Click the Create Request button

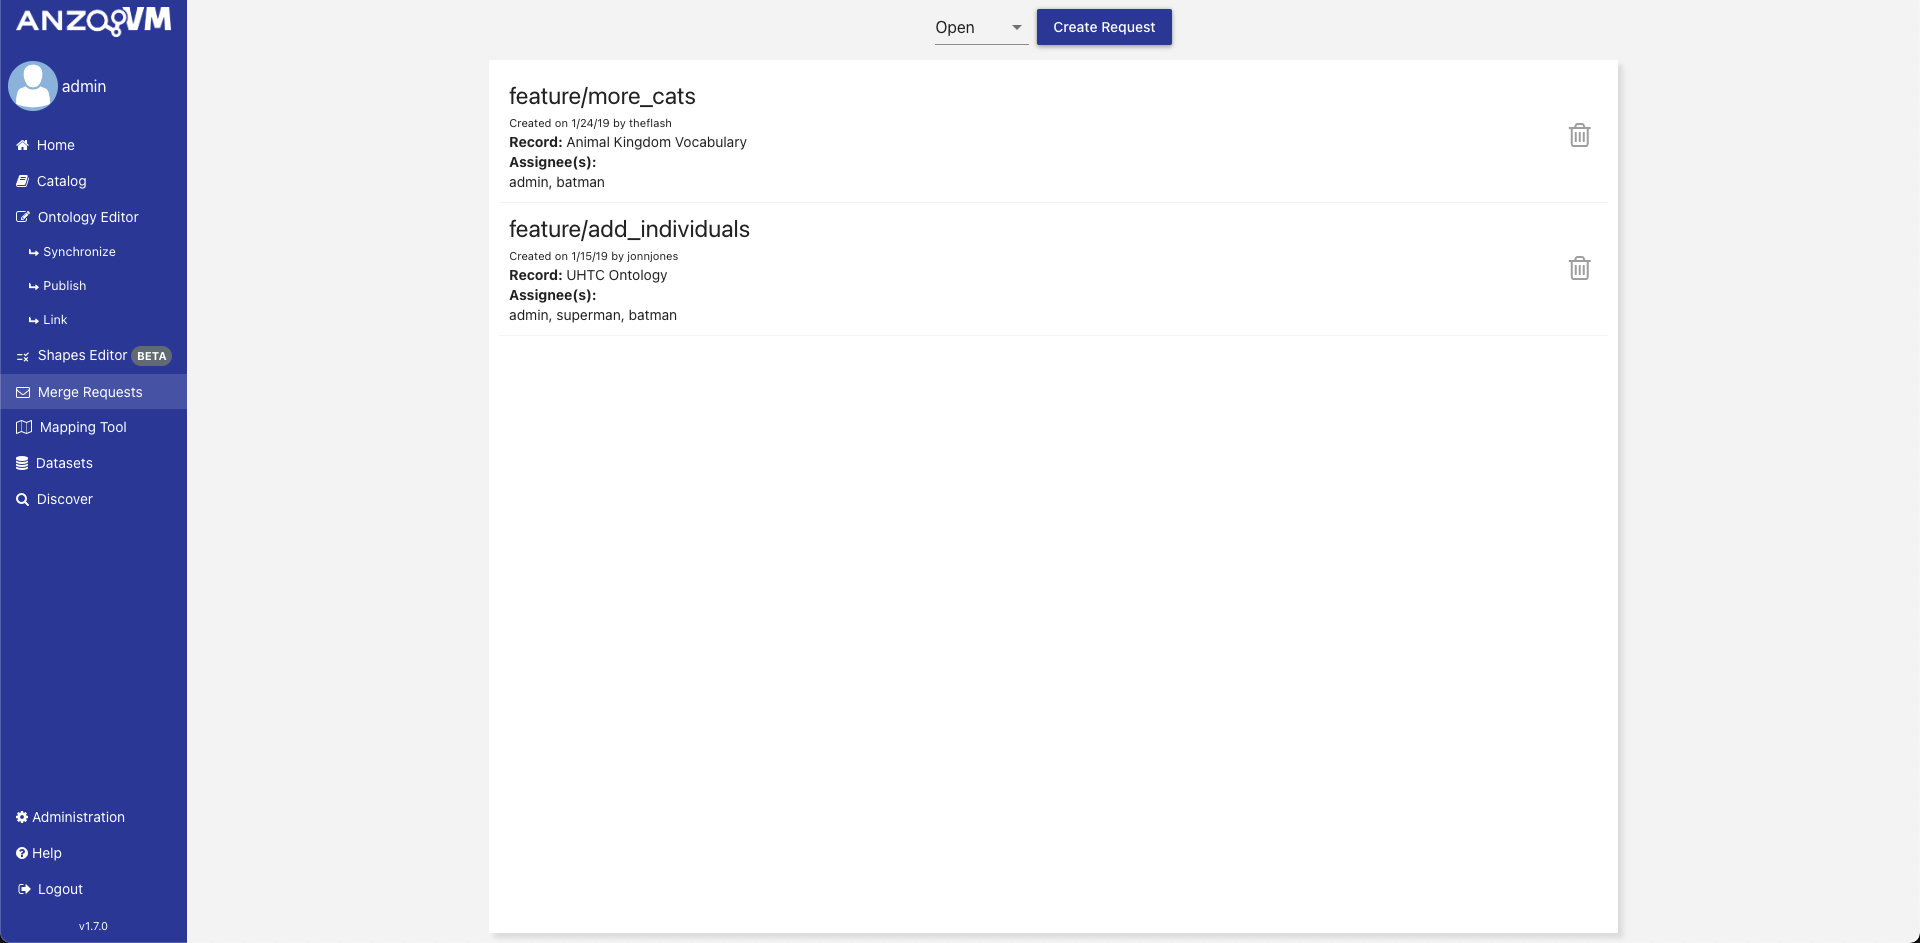1104,27
